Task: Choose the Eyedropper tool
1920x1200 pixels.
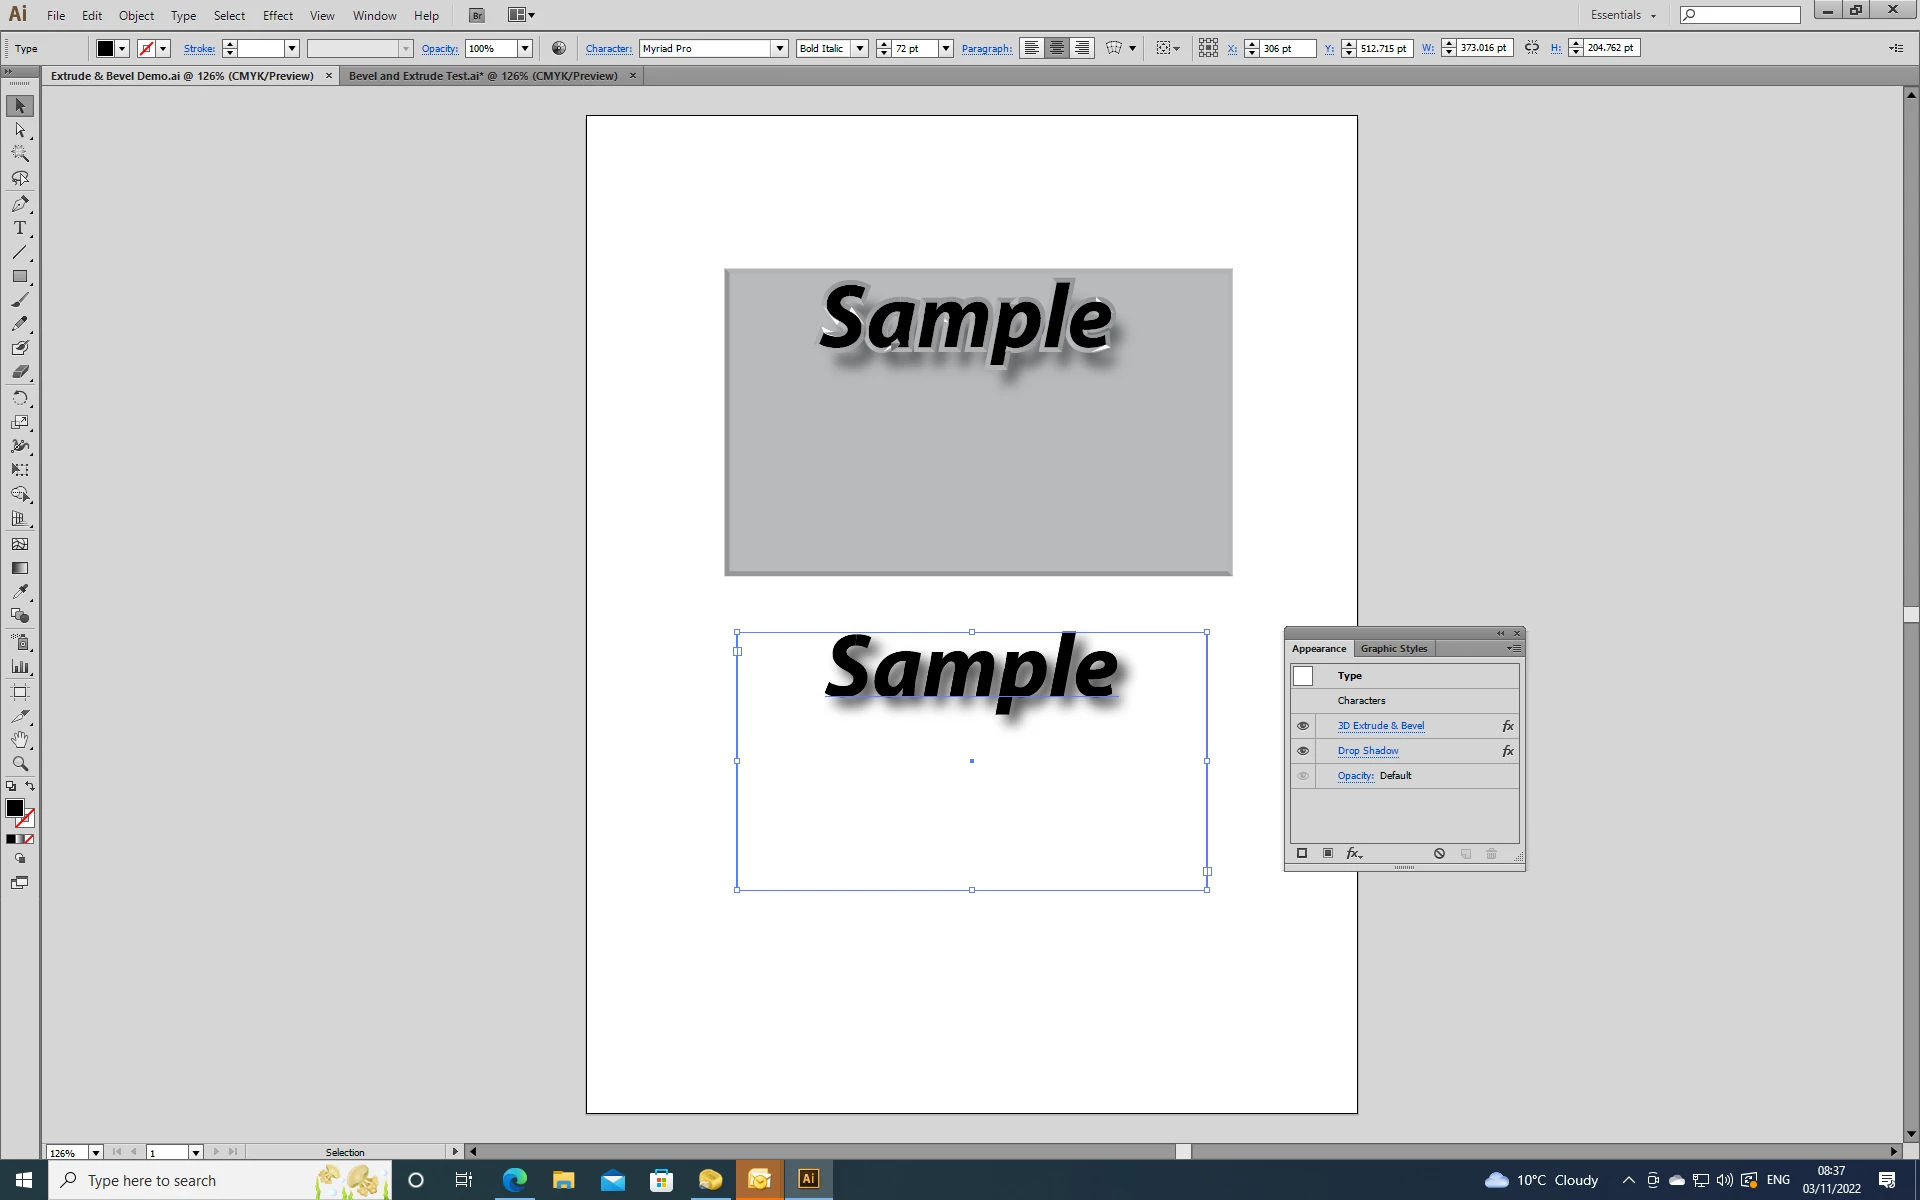Action: coord(20,592)
